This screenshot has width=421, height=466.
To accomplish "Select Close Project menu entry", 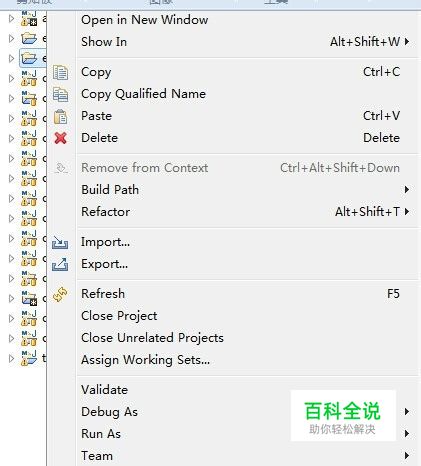I will 119,316.
